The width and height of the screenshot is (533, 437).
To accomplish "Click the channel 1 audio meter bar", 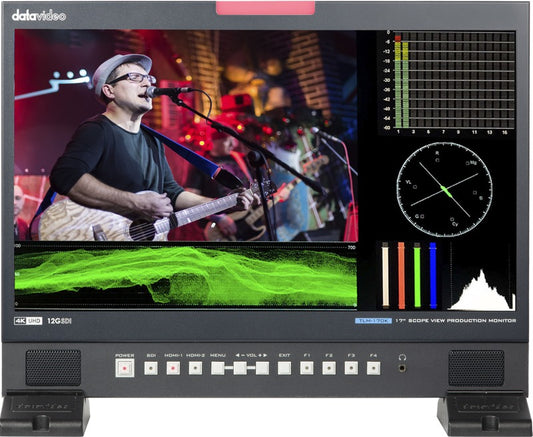I will tap(398, 82).
